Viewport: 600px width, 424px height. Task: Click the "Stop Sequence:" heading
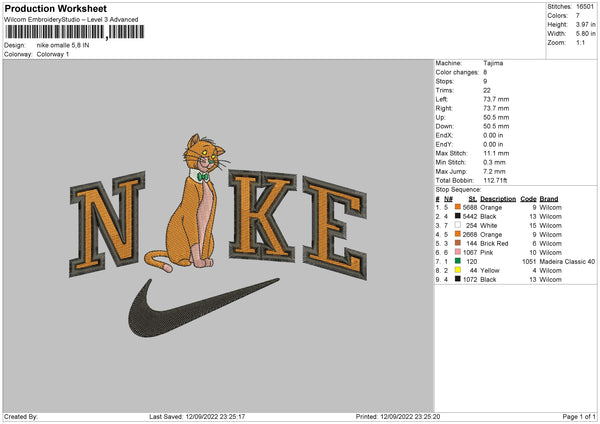(458, 189)
